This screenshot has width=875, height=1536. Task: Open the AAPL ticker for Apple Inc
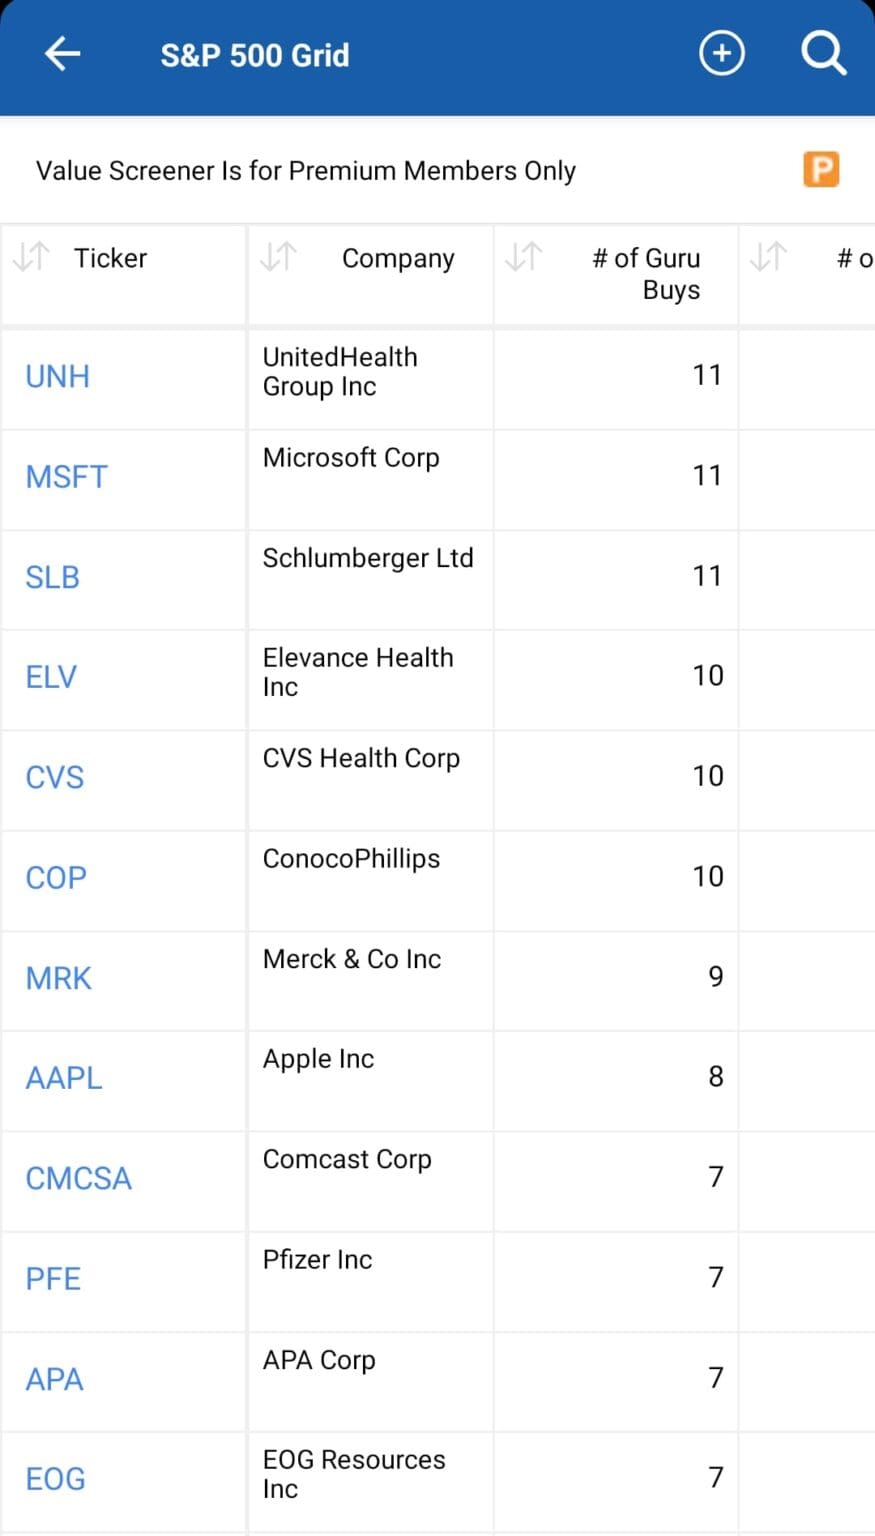63,1077
